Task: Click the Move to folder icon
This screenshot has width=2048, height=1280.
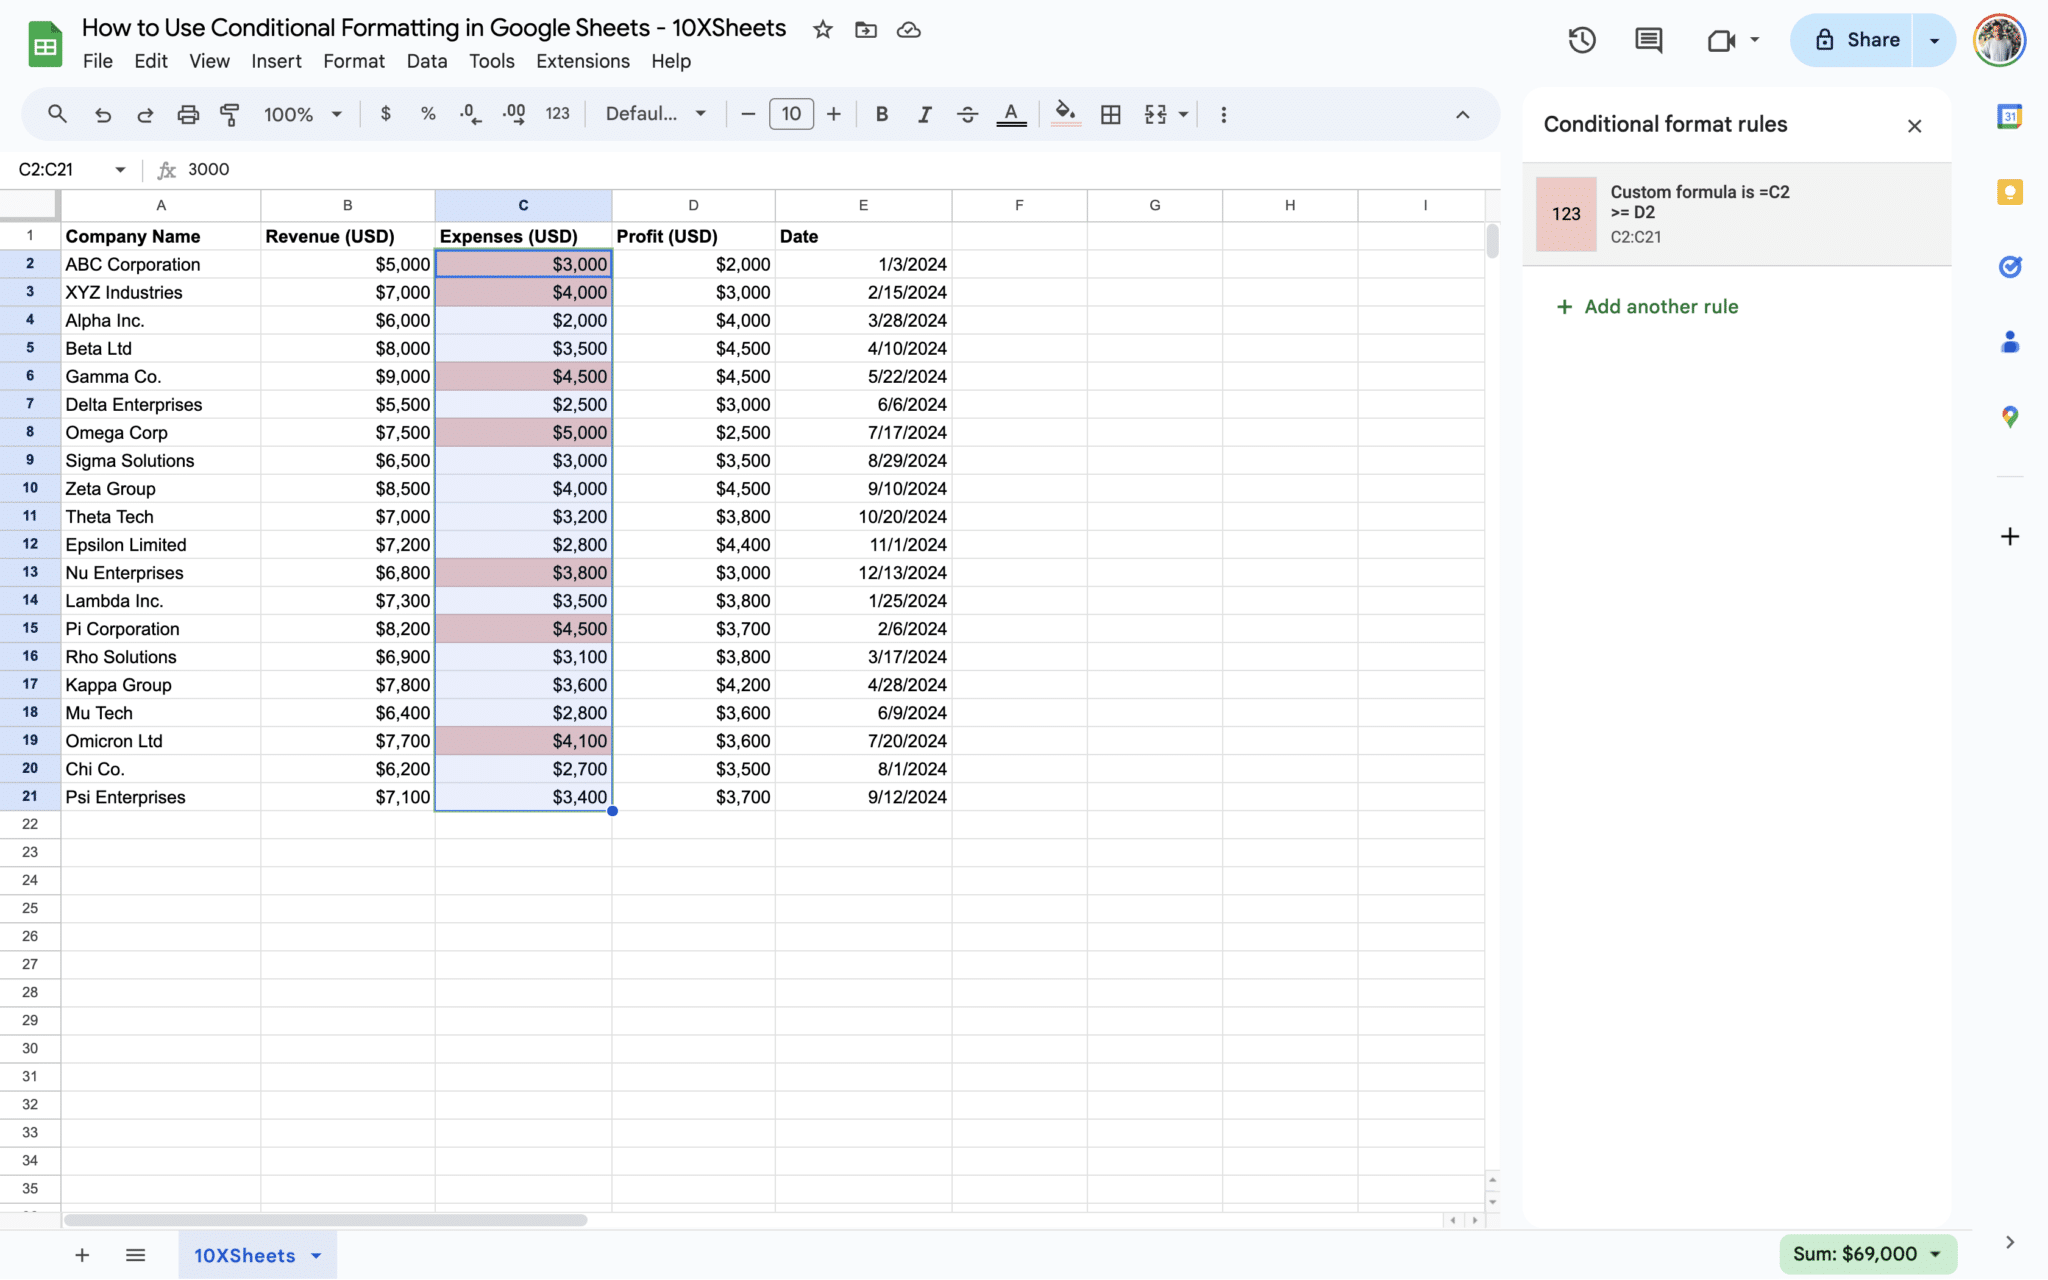Action: 866,29
